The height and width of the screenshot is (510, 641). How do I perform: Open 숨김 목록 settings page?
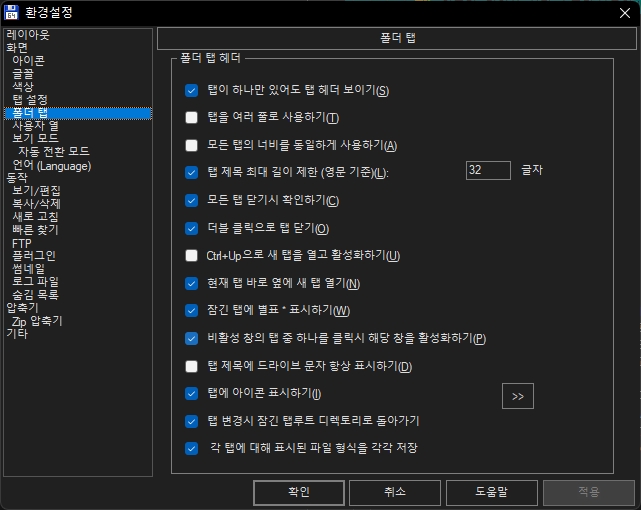(35, 295)
